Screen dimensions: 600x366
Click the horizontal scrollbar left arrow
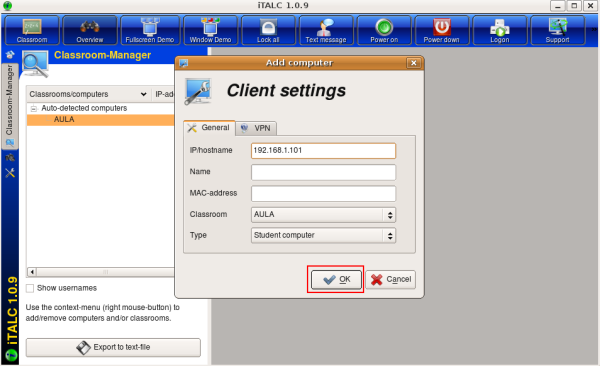point(32,272)
